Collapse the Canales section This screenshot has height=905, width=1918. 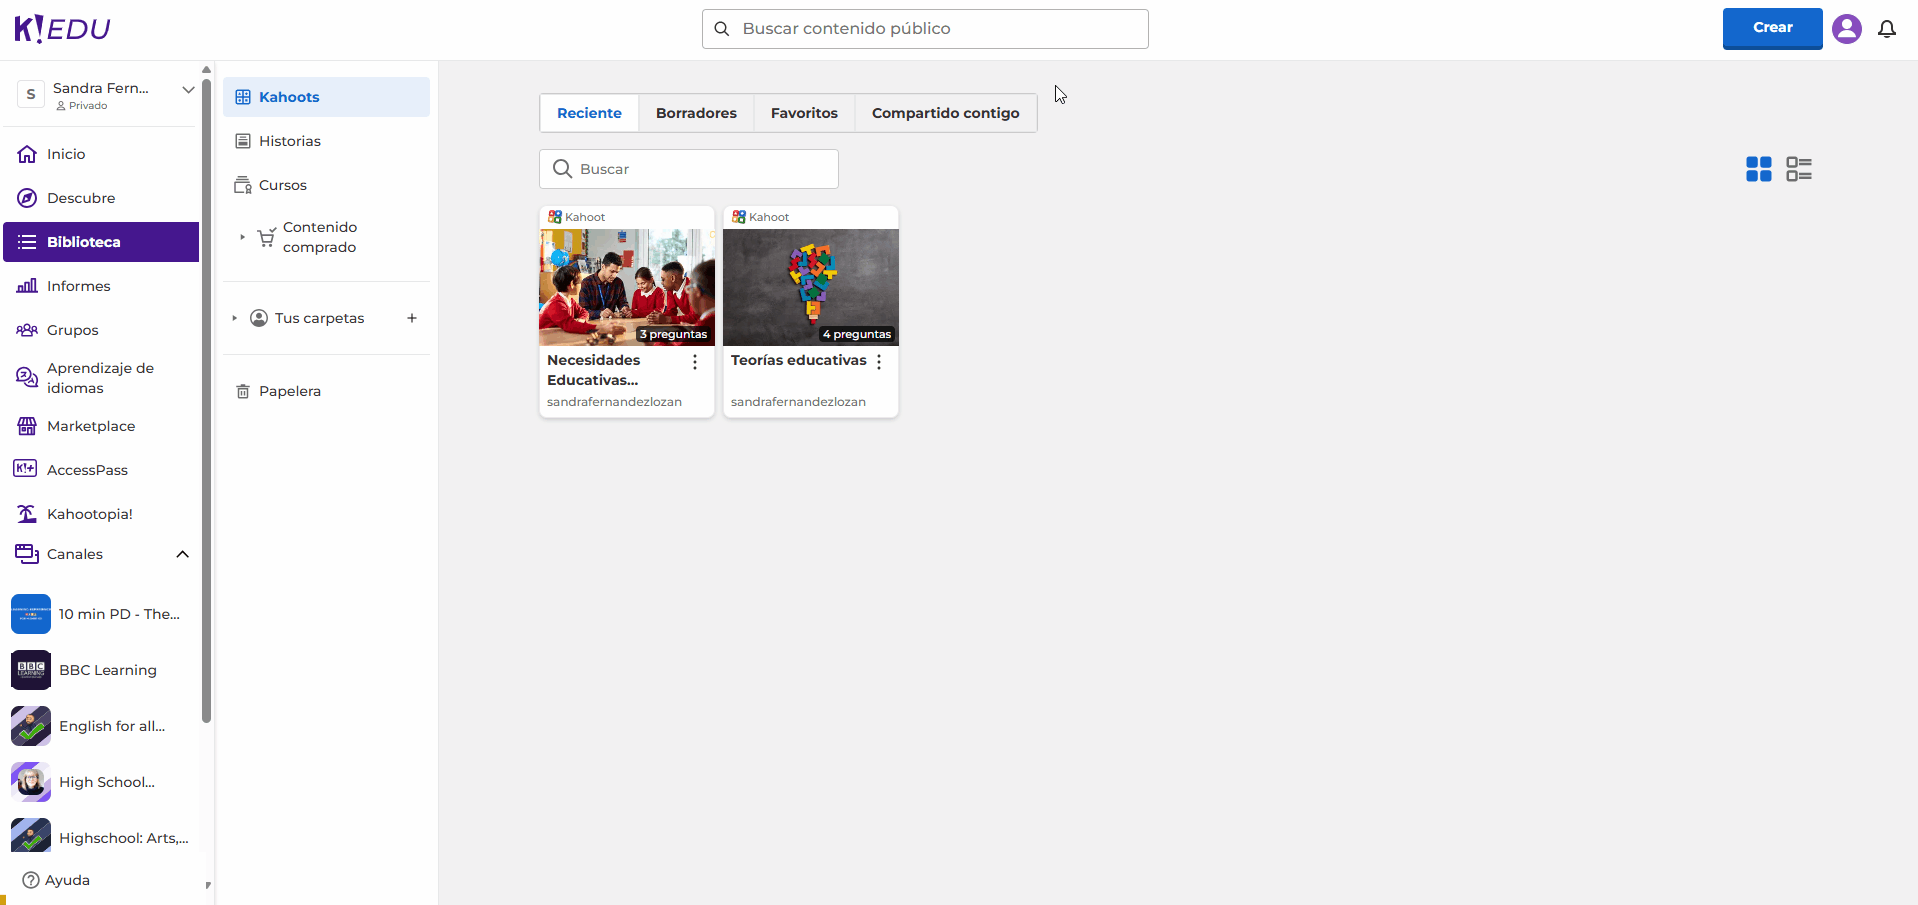182,554
